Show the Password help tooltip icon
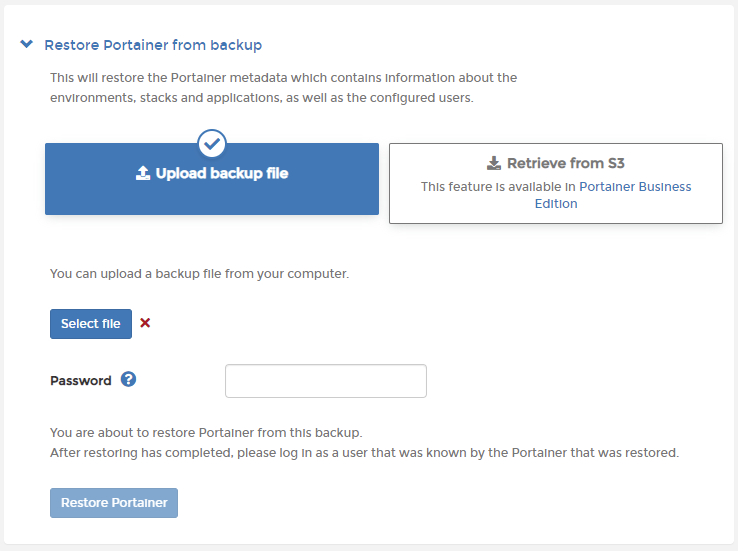The width and height of the screenshot is (738, 551). [x=128, y=380]
